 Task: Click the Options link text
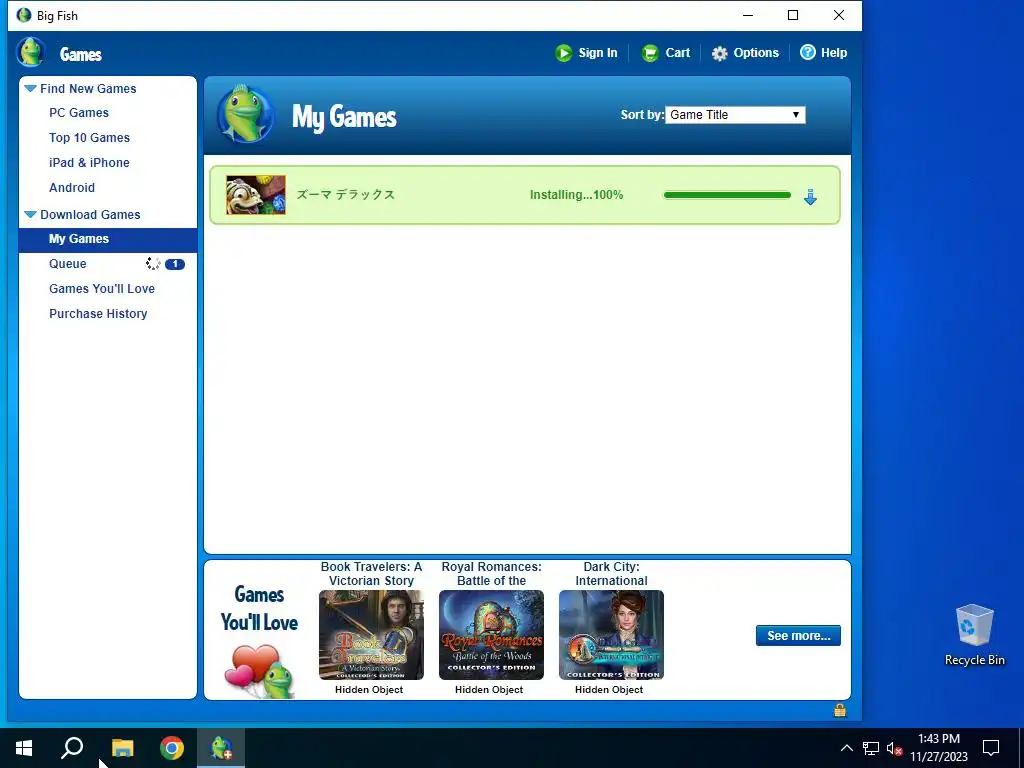756,53
